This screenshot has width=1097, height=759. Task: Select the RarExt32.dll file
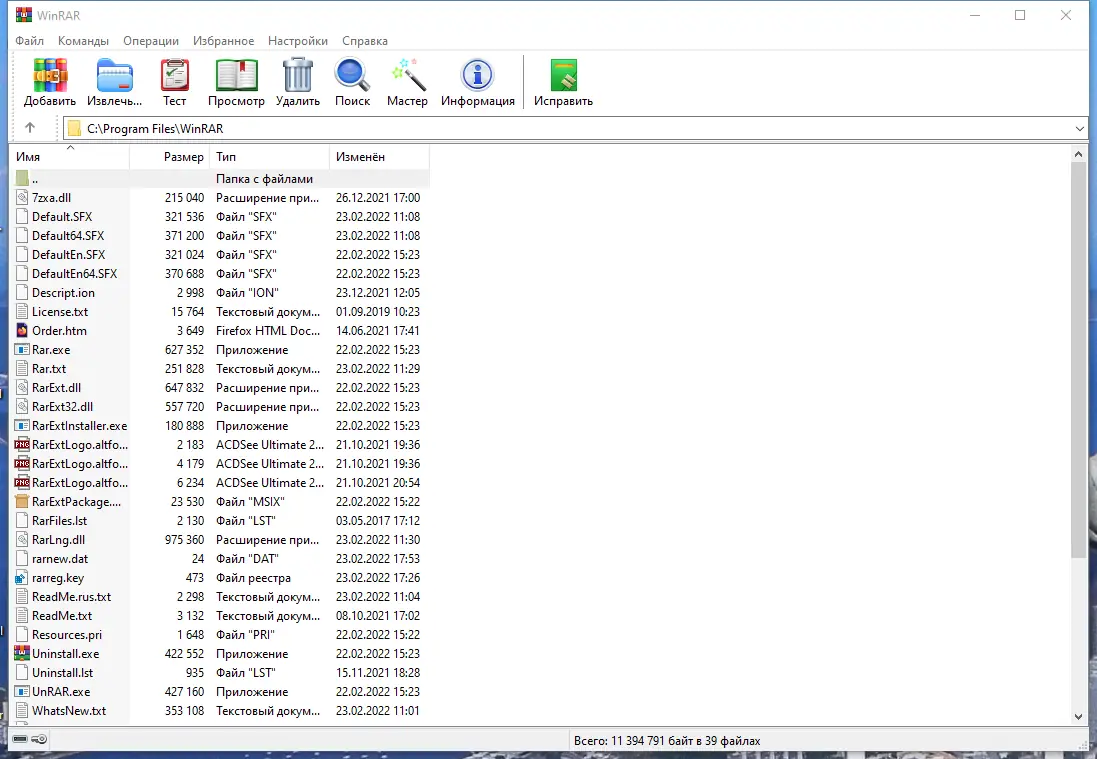click(221, 406)
